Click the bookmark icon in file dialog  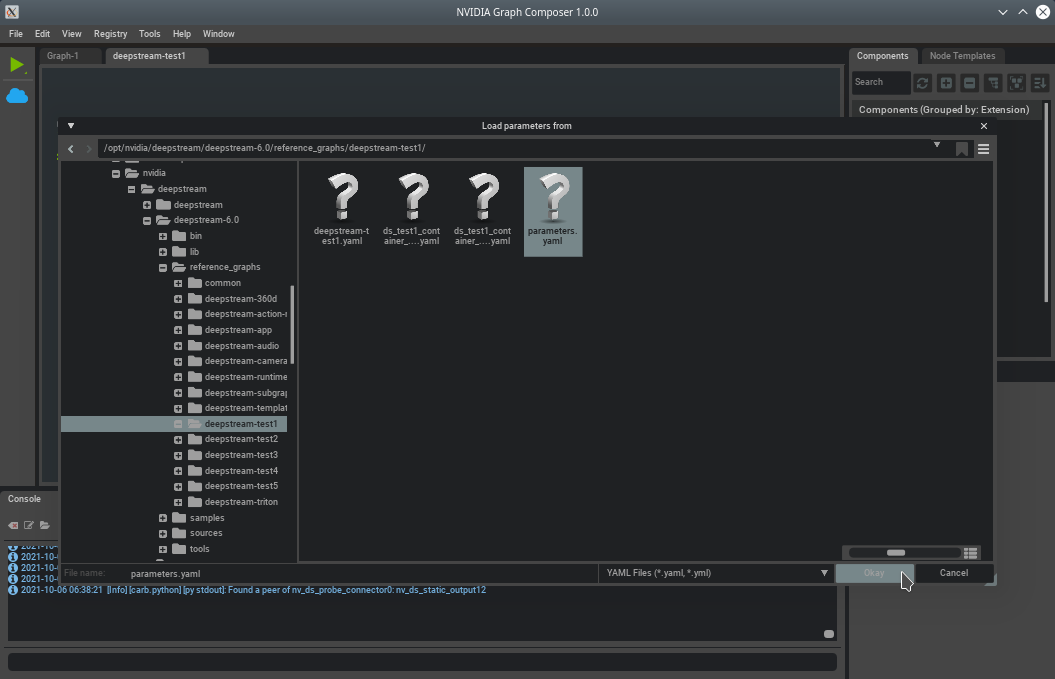[x=962, y=149]
